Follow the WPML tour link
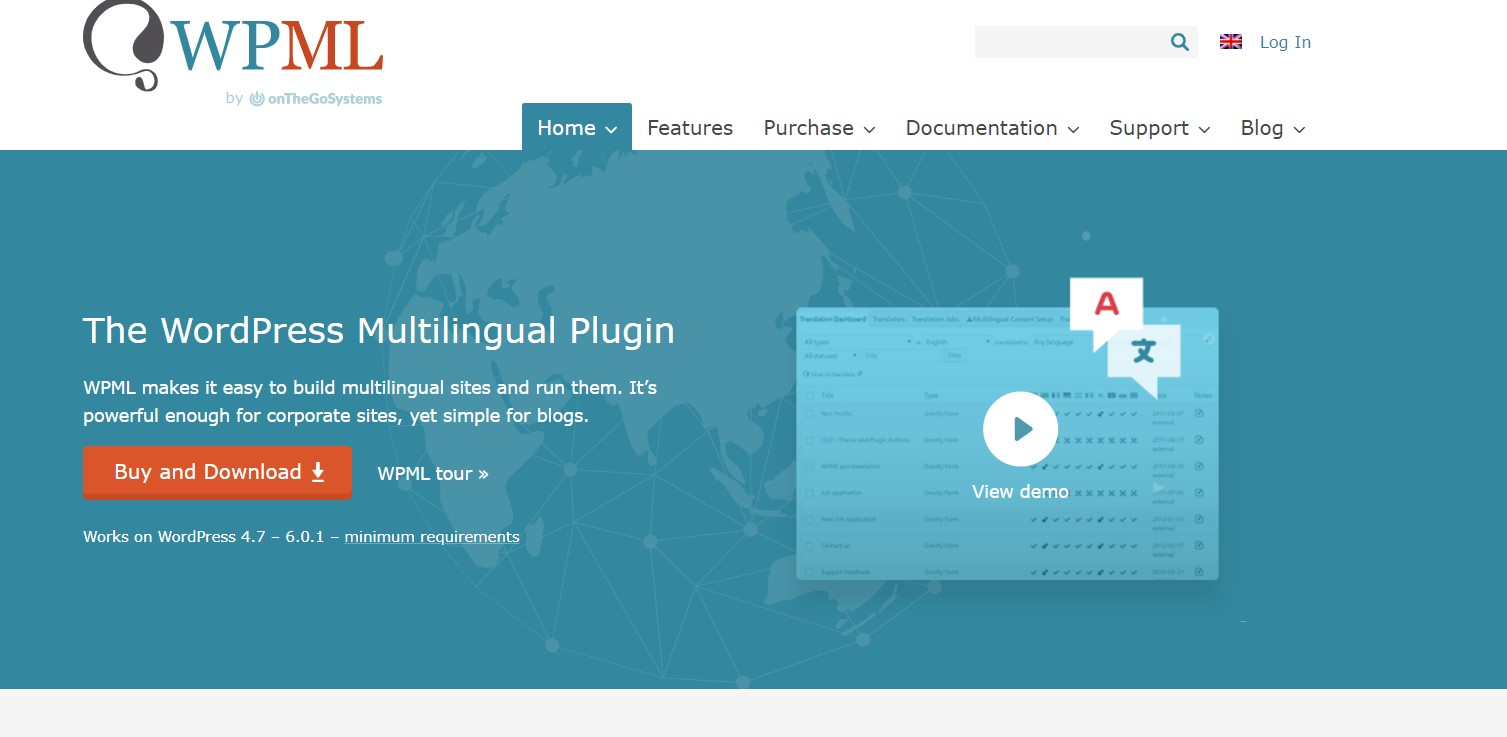Screen dimensions: 1507x737 point(432,473)
